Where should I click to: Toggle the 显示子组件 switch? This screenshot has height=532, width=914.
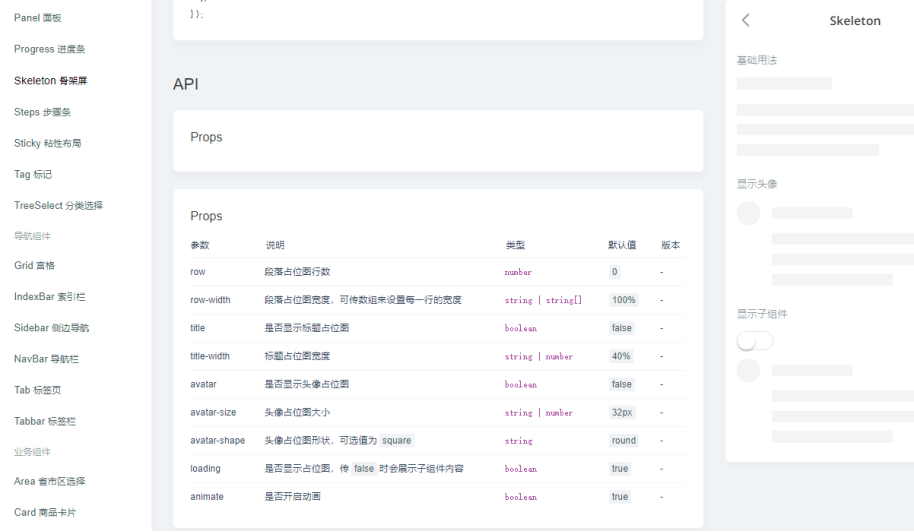(755, 341)
